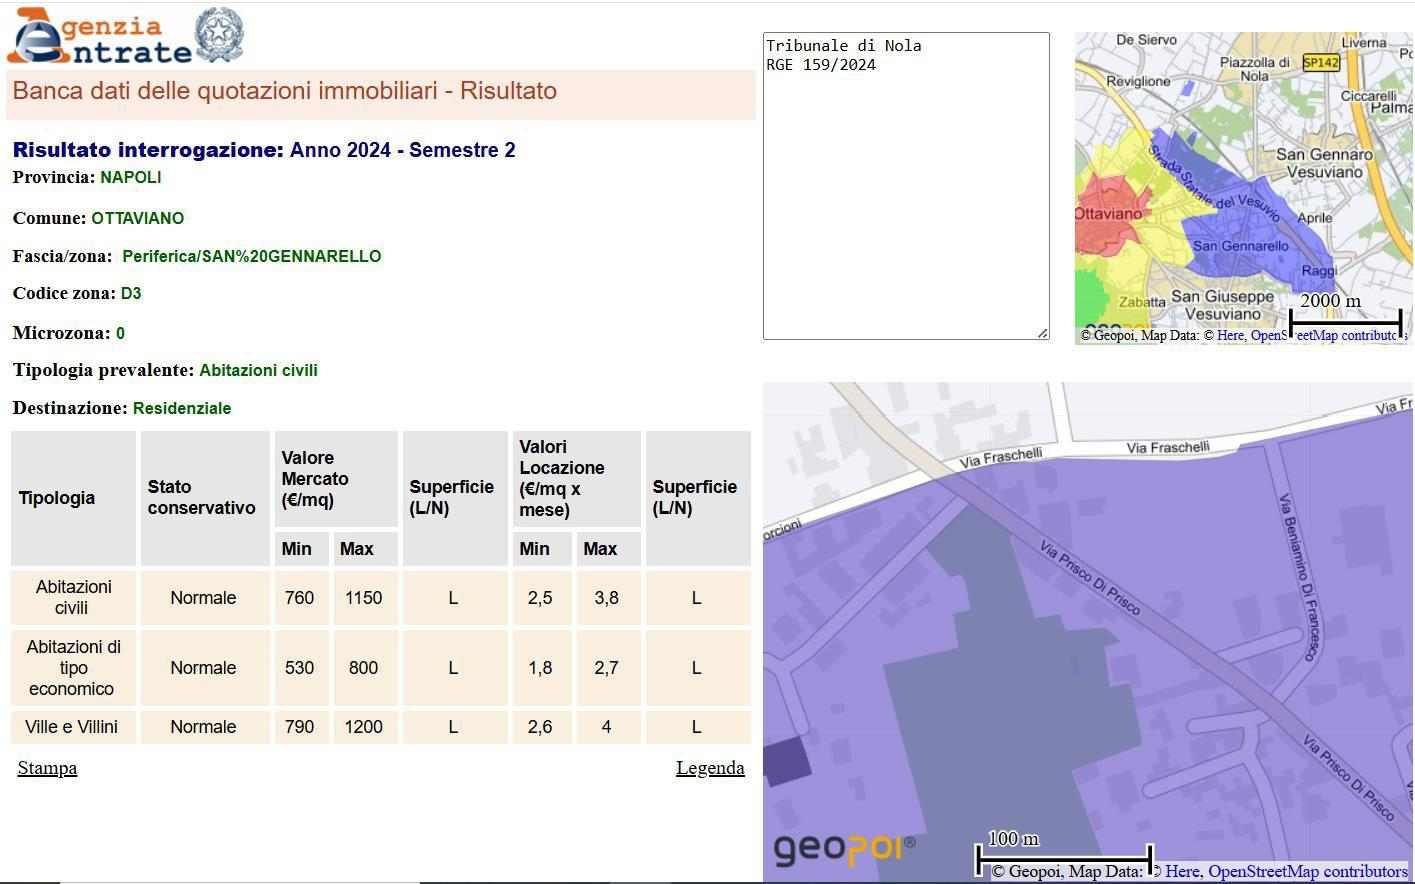The width and height of the screenshot is (1415, 884).
Task: Open the Here link on the detail map
Action: pos(1181,872)
